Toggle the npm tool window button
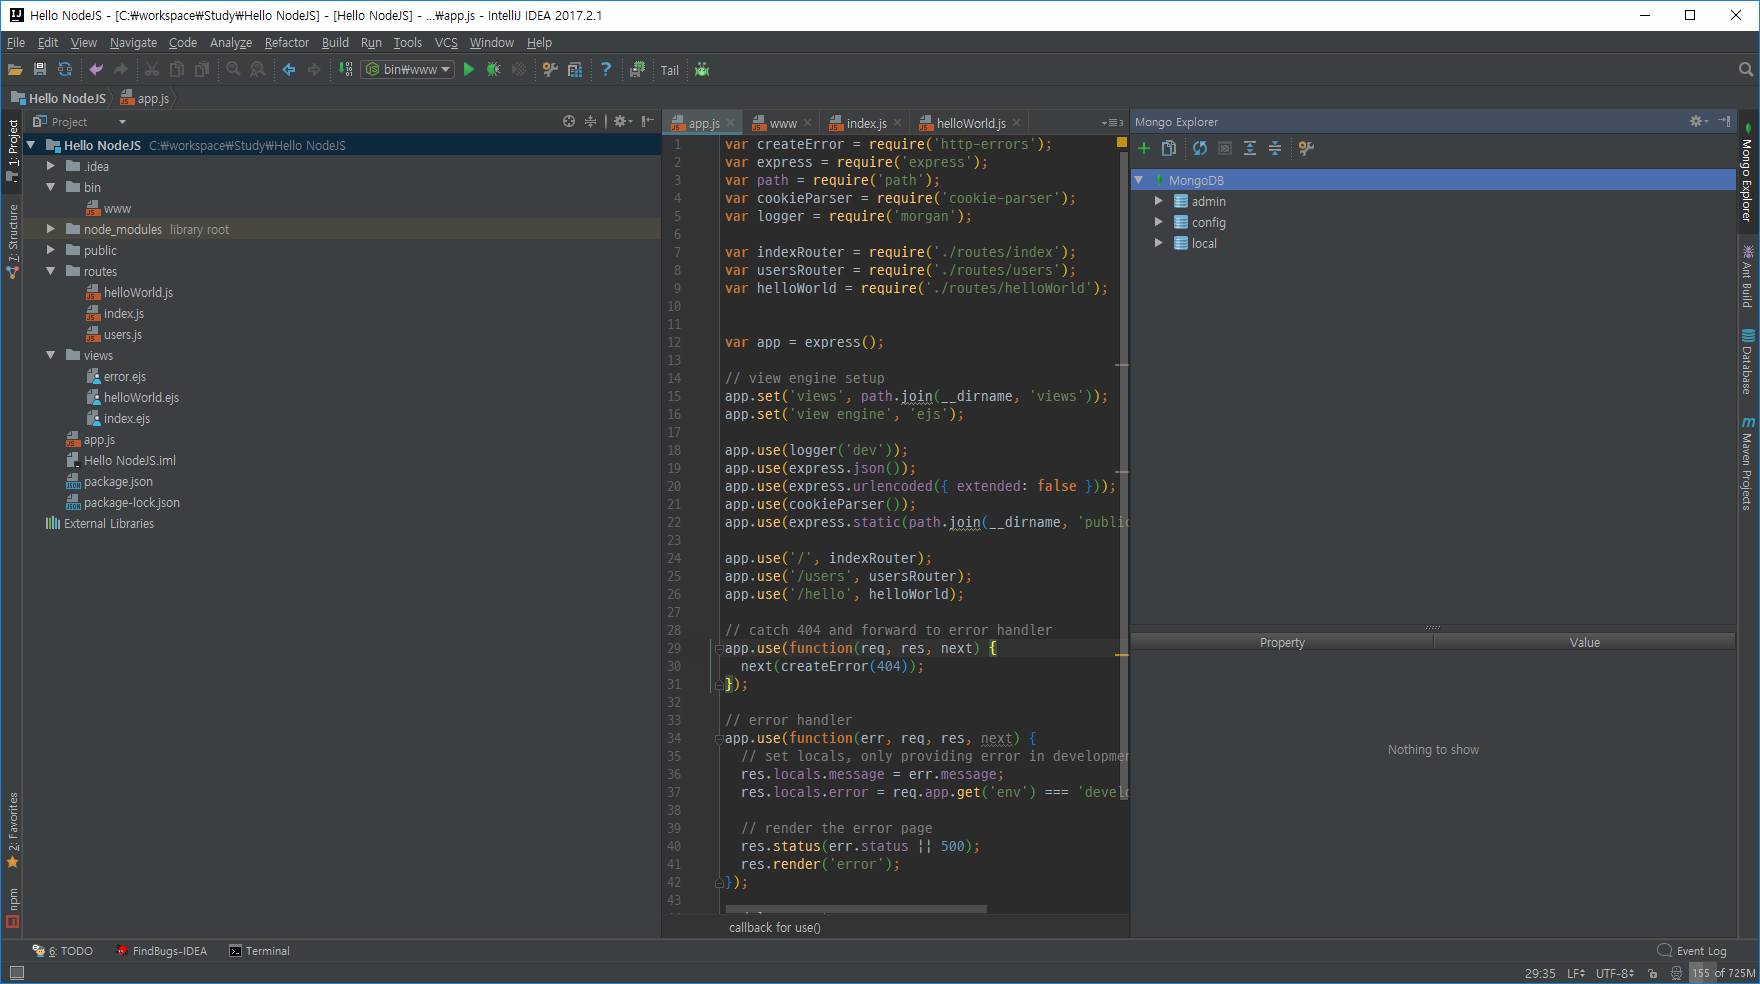Viewport: 1760px width, 984px height. (12, 907)
